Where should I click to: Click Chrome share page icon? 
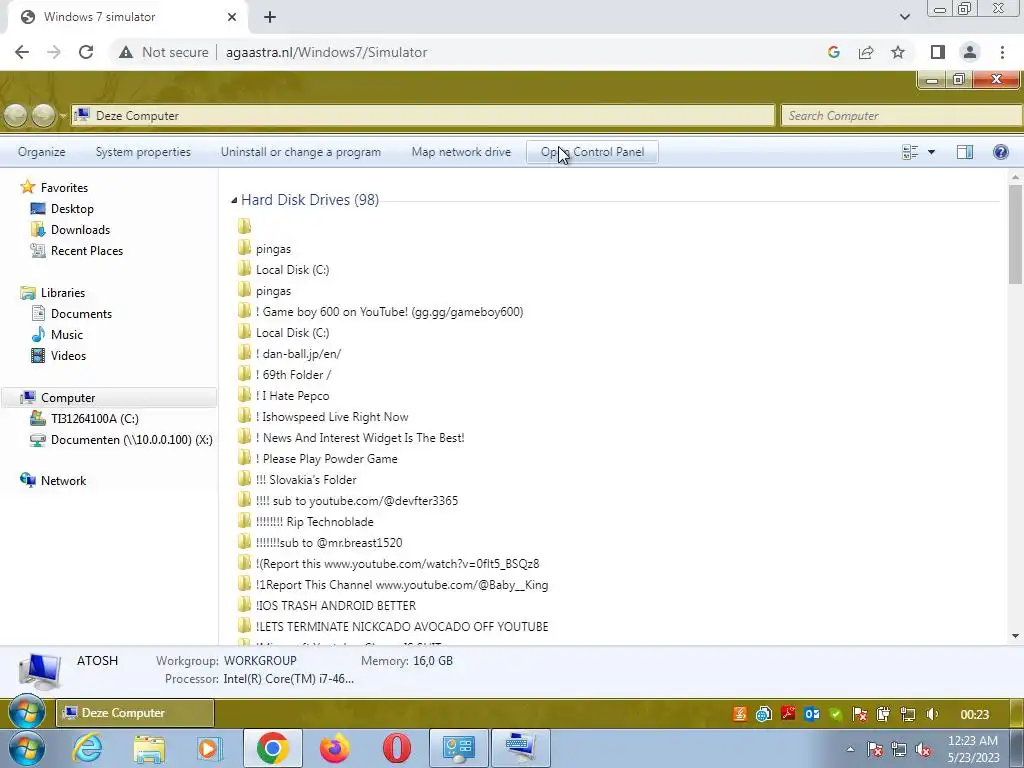[866, 52]
